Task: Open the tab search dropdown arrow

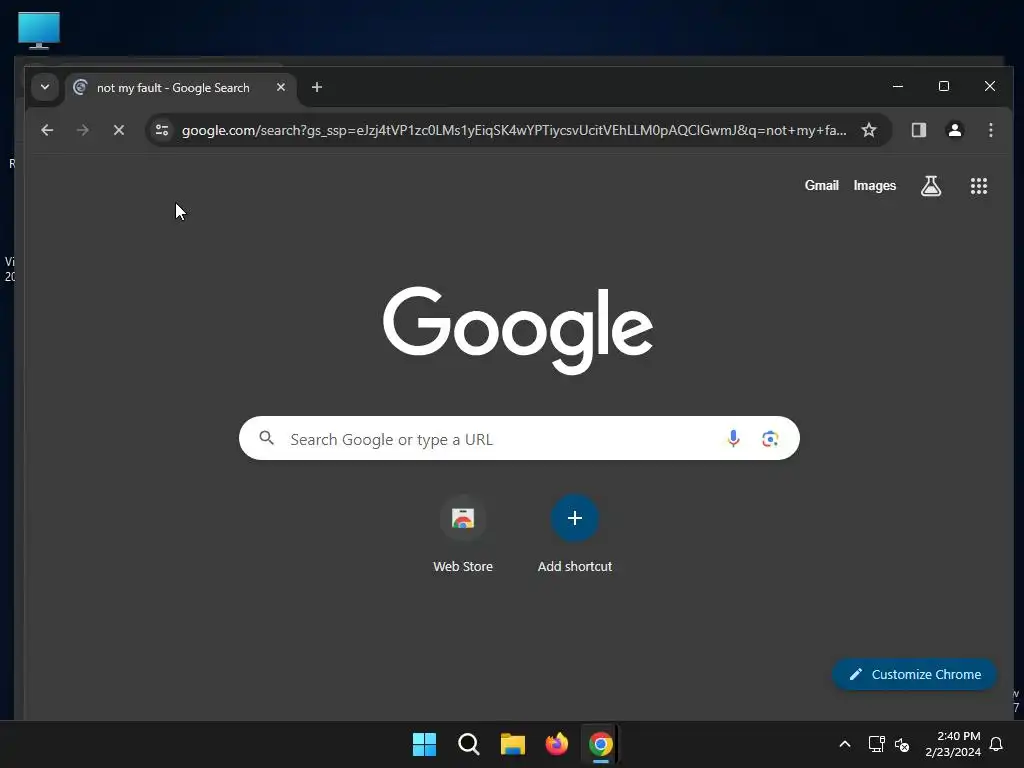Action: pos(44,87)
